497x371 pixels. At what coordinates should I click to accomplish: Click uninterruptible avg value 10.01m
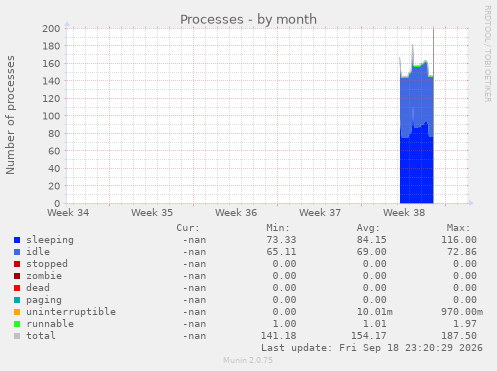click(x=375, y=312)
